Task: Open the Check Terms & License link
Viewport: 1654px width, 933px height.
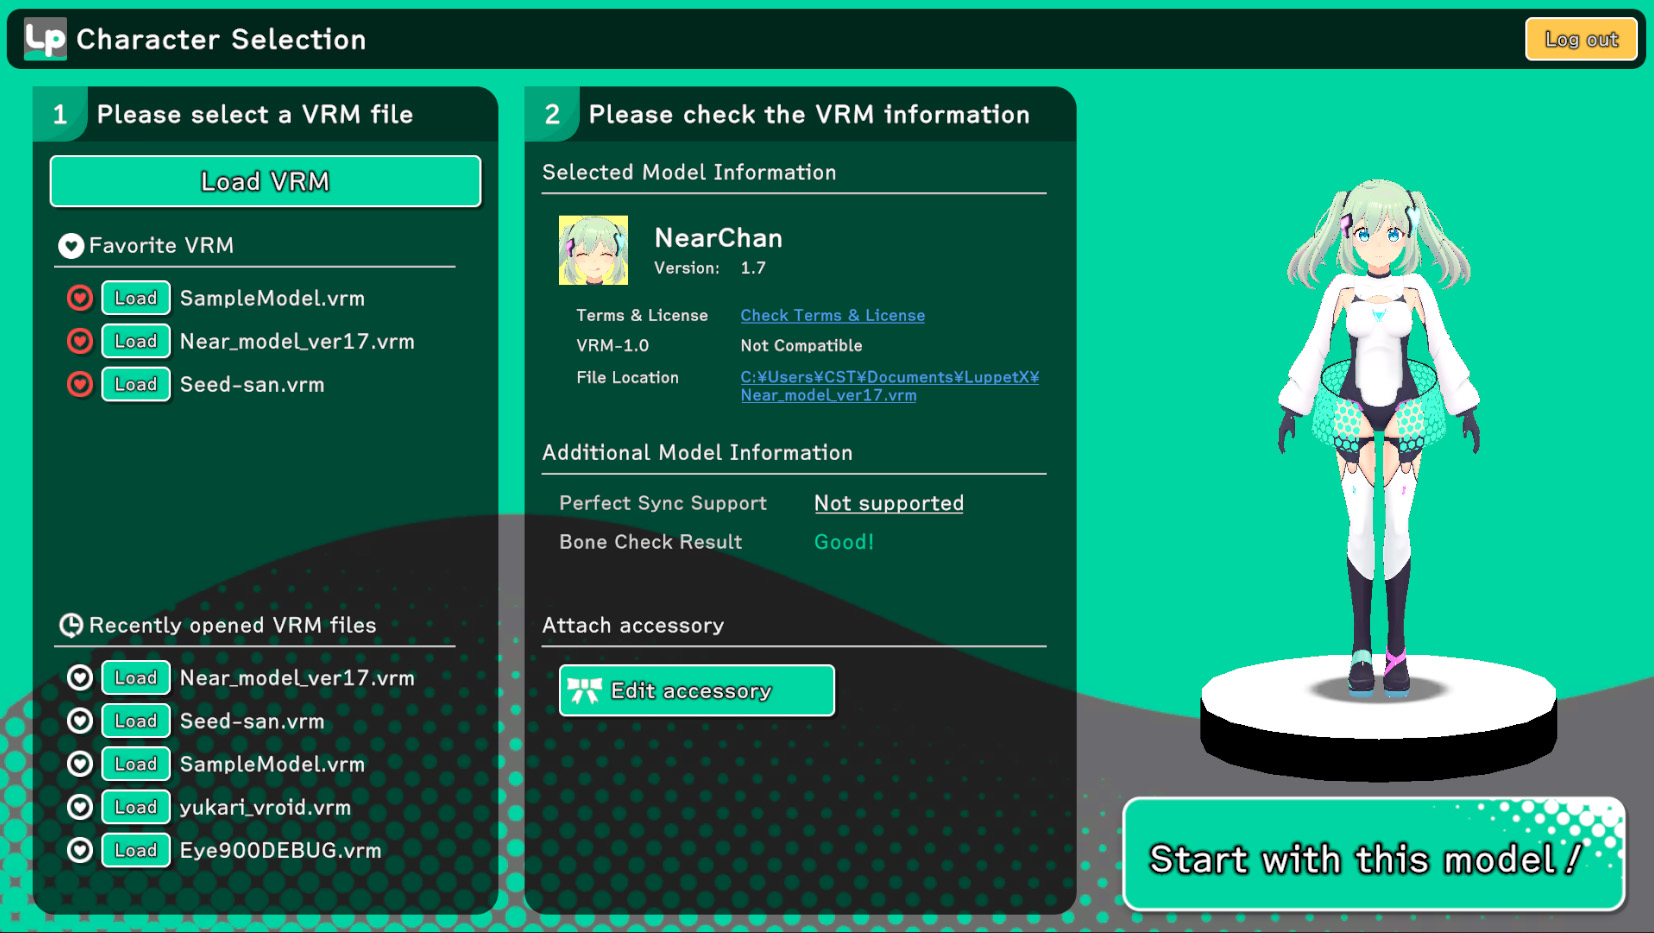Action: point(832,316)
